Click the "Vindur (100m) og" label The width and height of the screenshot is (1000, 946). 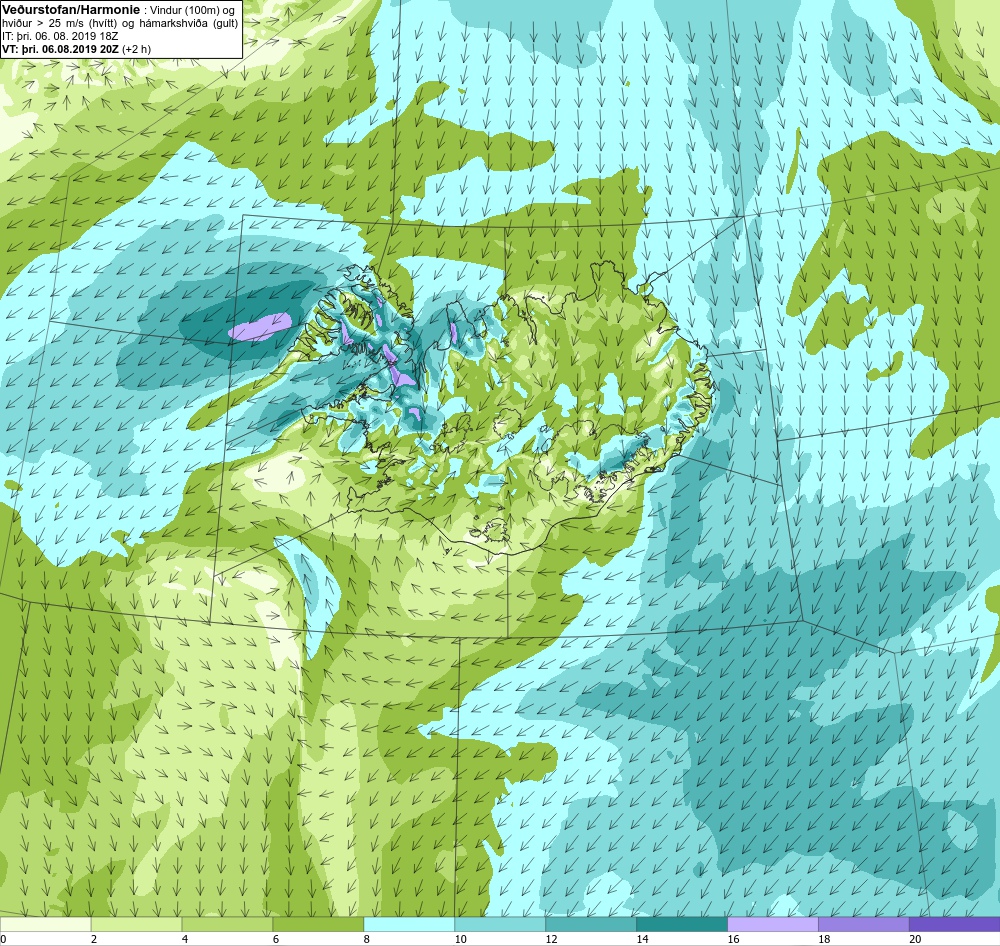191,10
